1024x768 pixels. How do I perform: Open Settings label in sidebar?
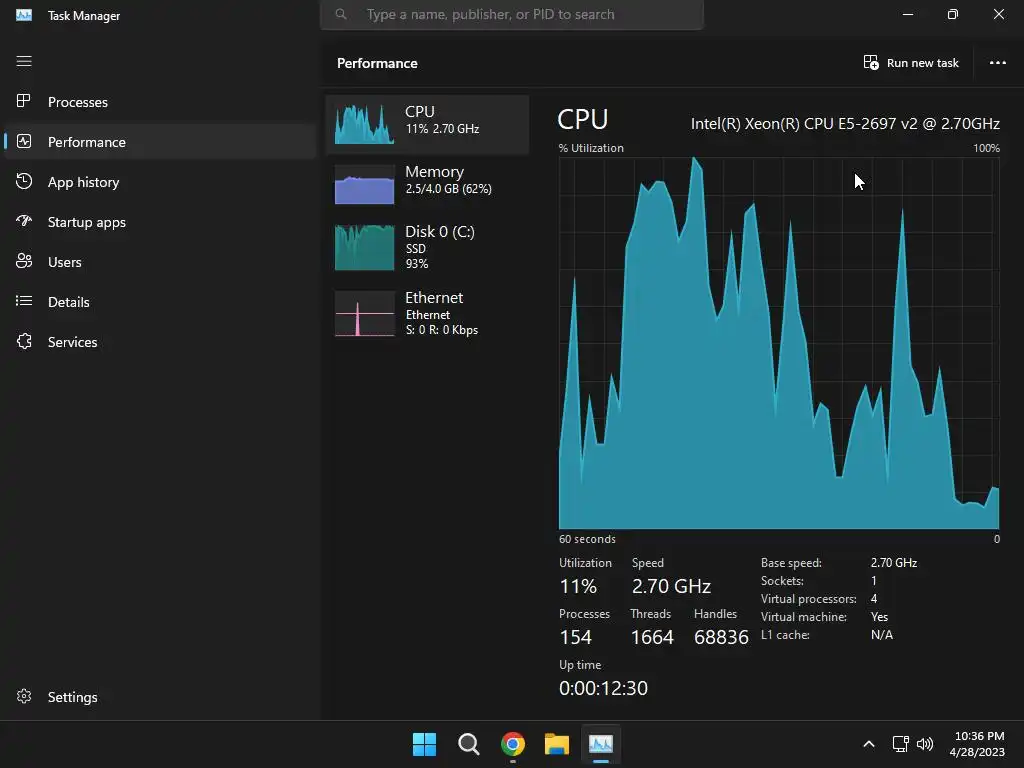click(72, 697)
